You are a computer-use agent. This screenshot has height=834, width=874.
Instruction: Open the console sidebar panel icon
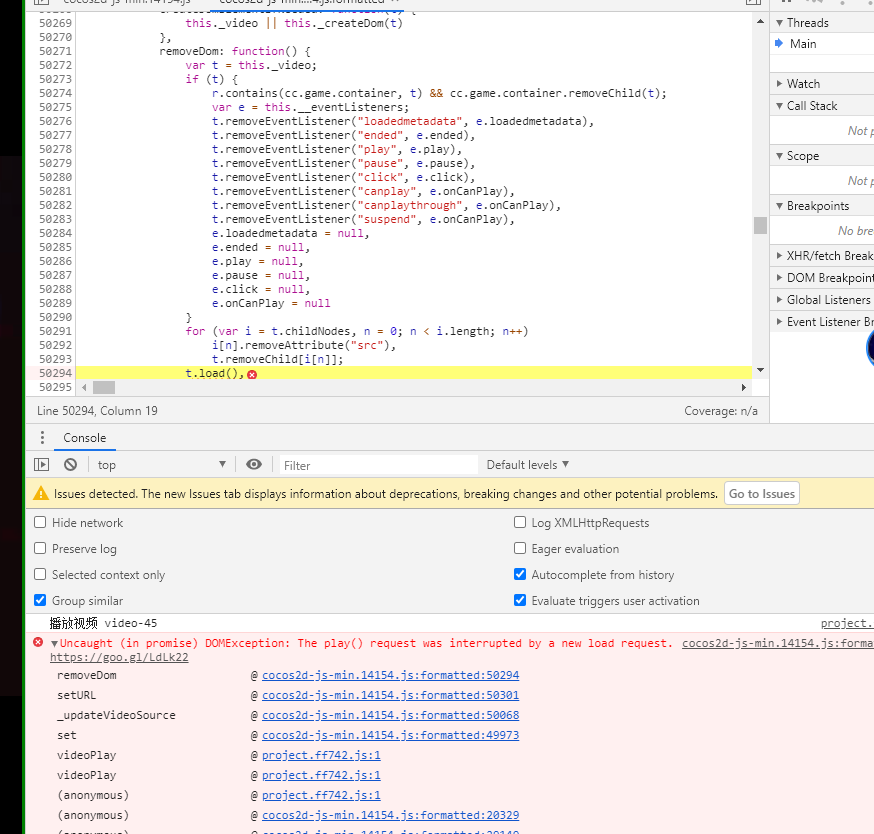(x=42, y=464)
